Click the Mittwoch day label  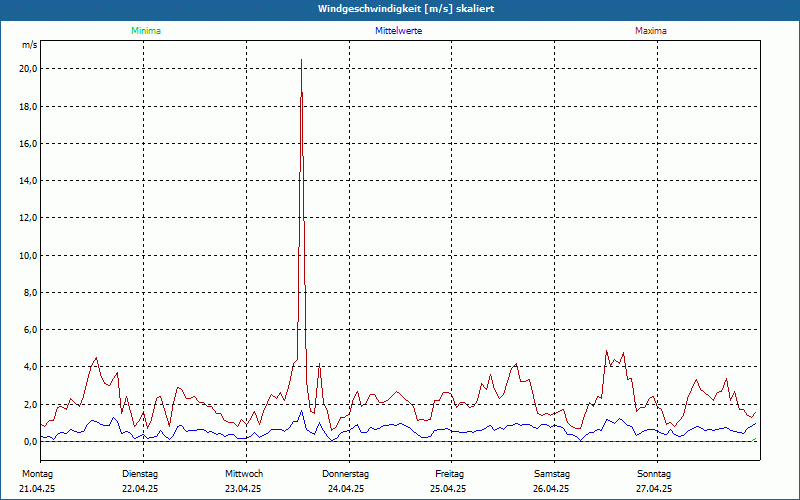click(x=244, y=474)
